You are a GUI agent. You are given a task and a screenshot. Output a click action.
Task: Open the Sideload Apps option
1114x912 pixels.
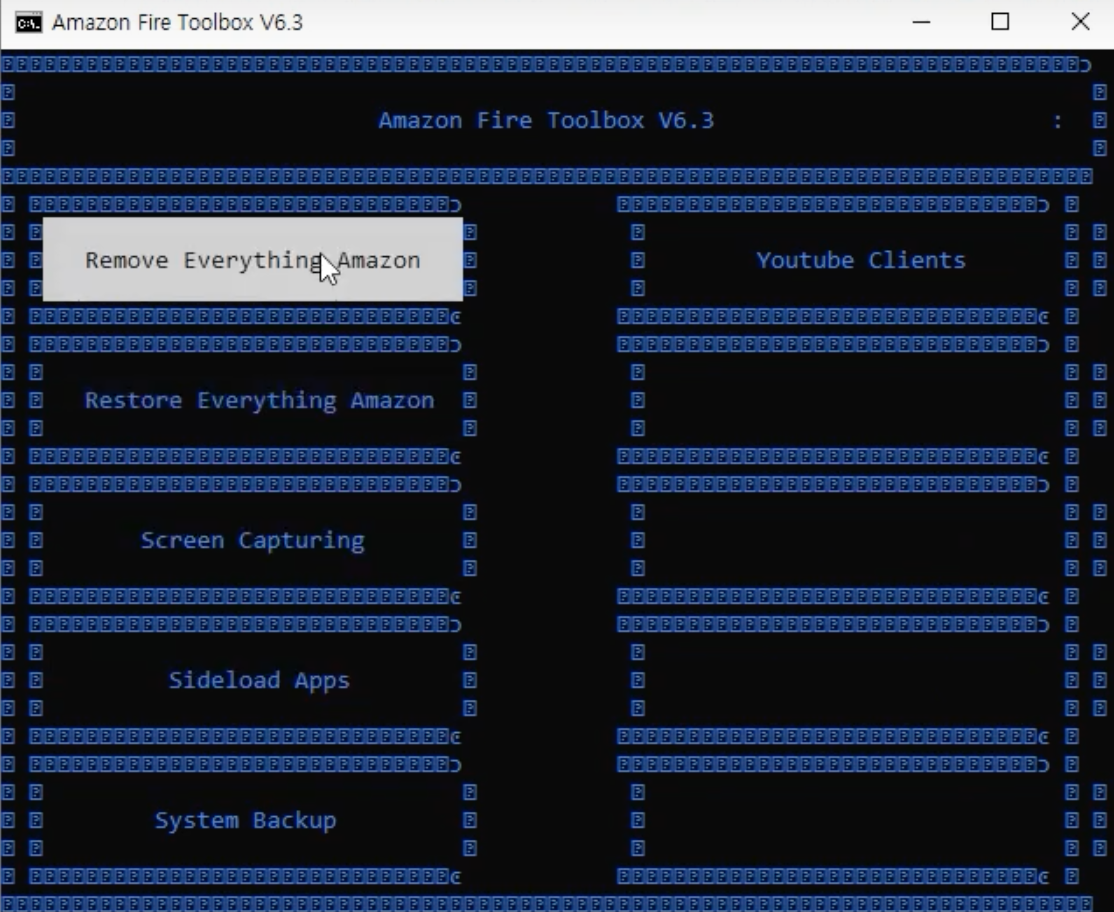pyautogui.click(x=259, y=680)
